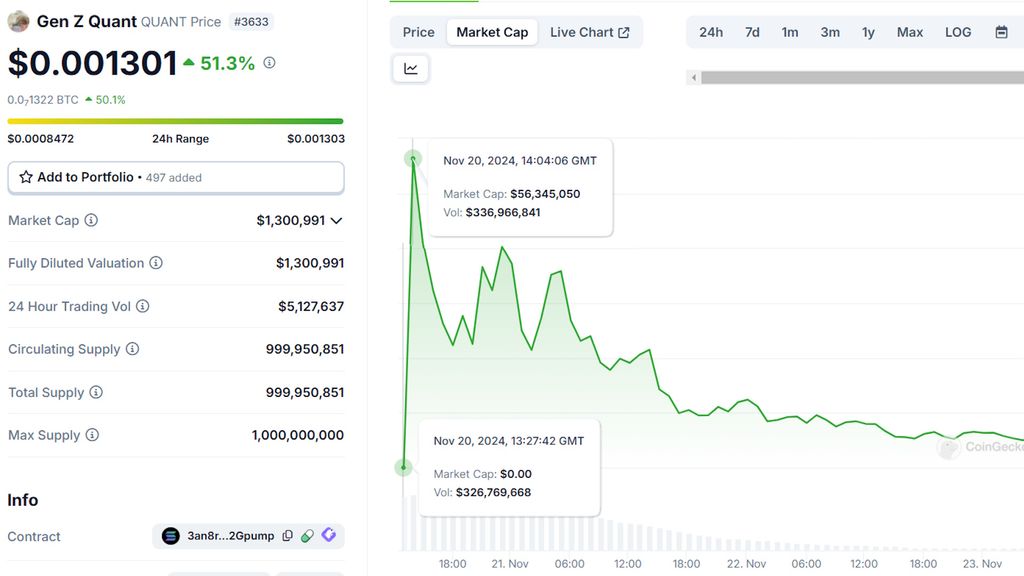Click info icon next to Fully Diluted Valuation
Image resolution: width=1024 pixels, height=576 pixels.
tap(156, 263)
